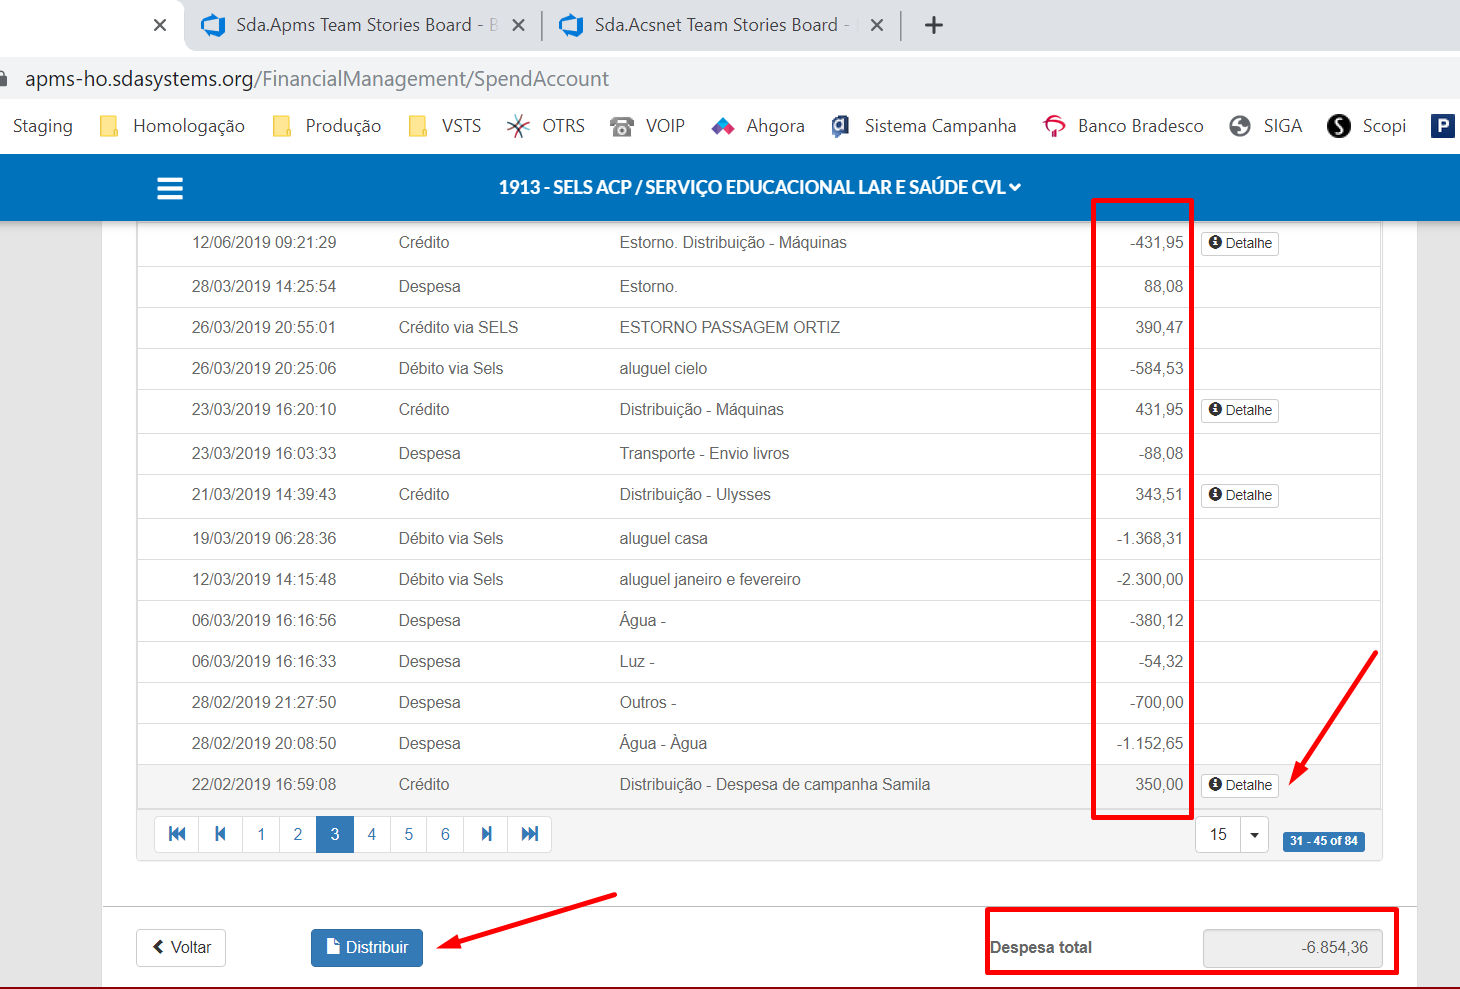
Task: Select the aluguel casa description
Action: [663, 538]
